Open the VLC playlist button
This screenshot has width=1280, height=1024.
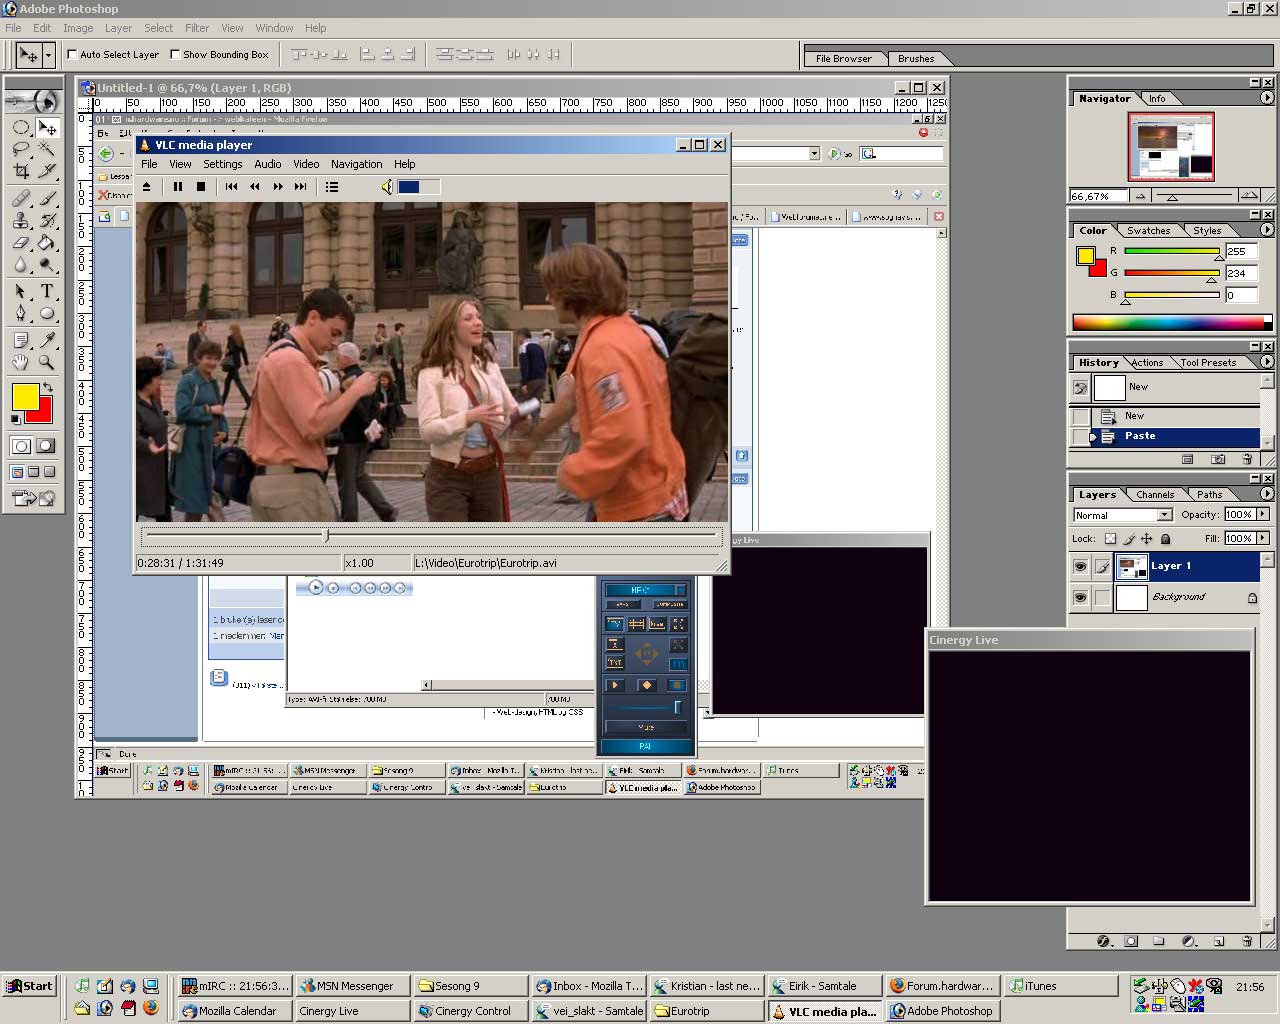coord(332,187)
